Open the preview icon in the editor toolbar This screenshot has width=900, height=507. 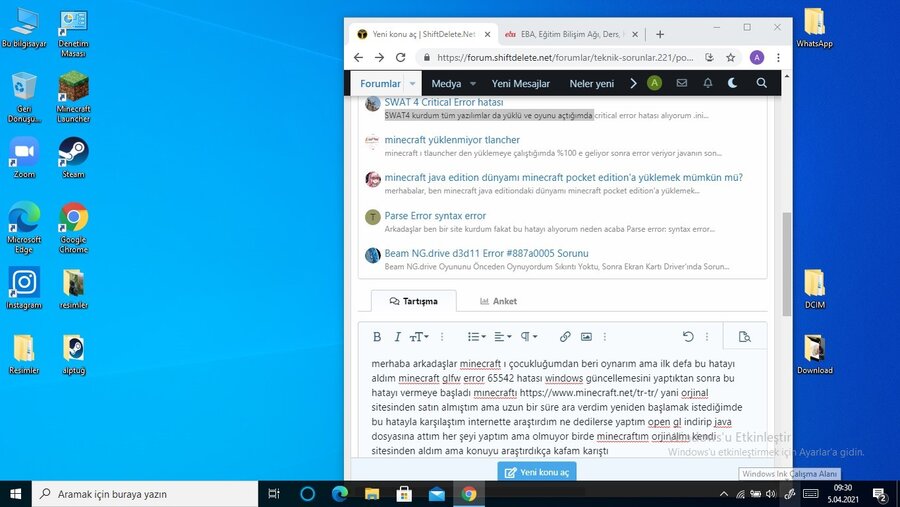744,337
